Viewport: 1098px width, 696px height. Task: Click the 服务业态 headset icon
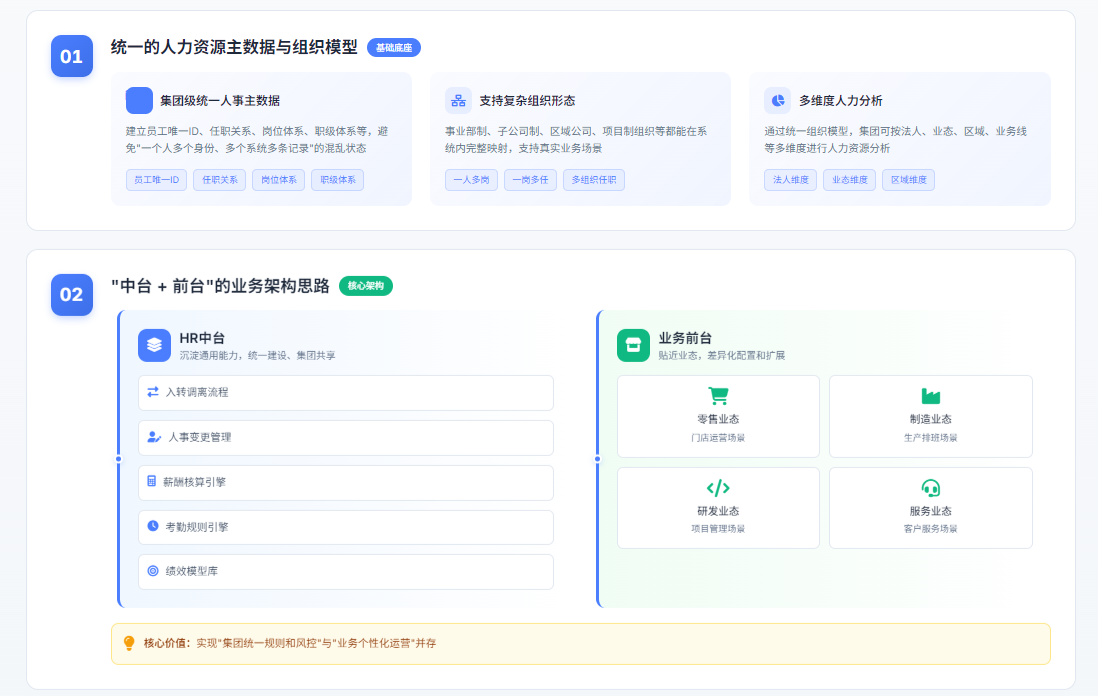pos(930,488)
